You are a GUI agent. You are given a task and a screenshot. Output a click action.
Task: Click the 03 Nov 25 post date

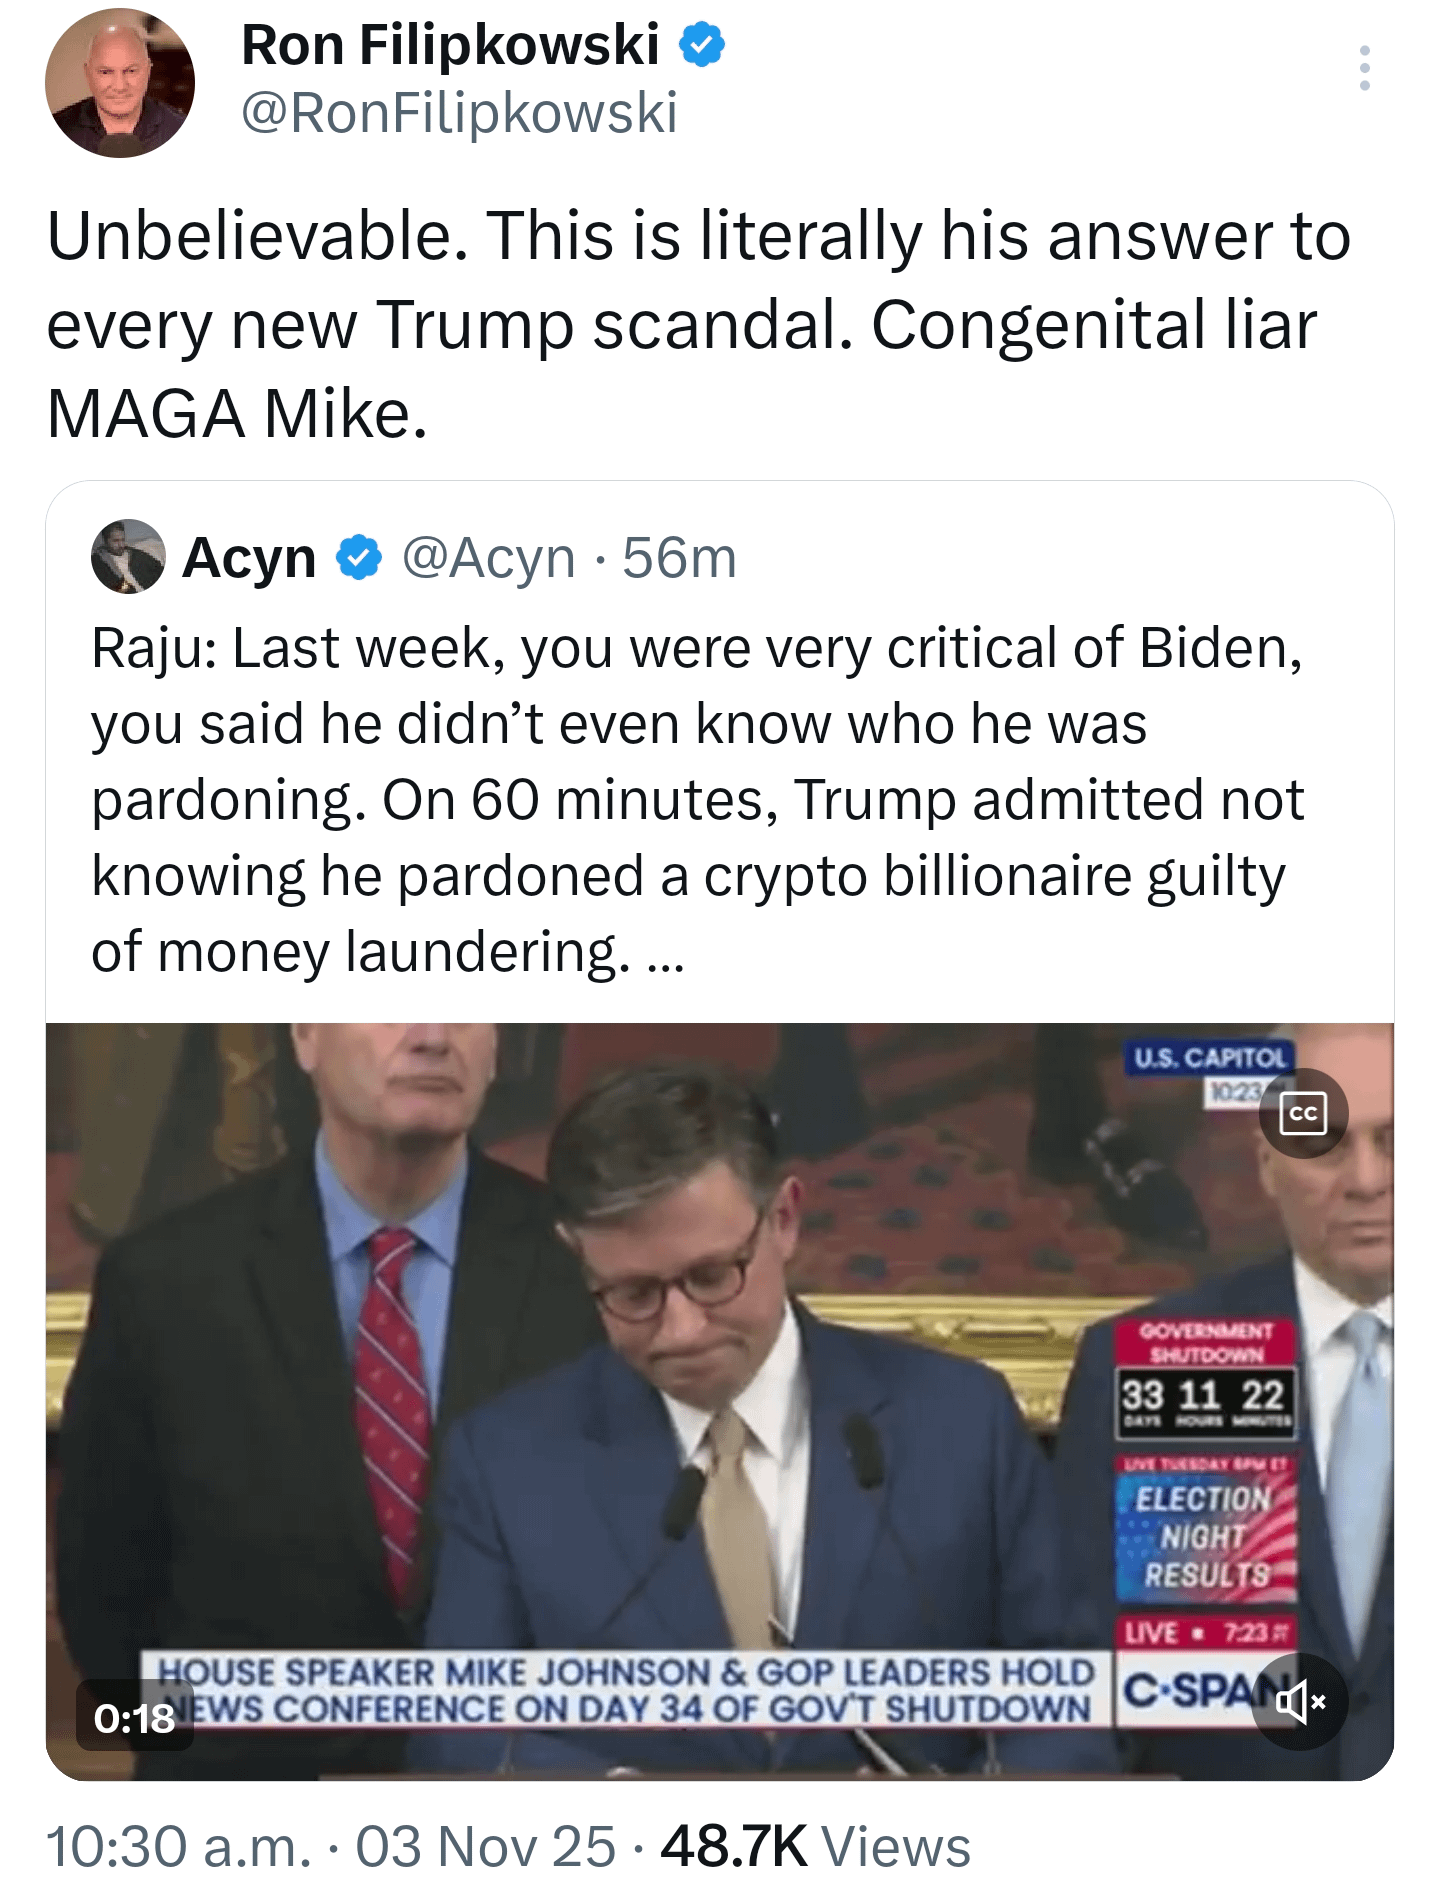pyautogui.click(x=486, y=1846)
